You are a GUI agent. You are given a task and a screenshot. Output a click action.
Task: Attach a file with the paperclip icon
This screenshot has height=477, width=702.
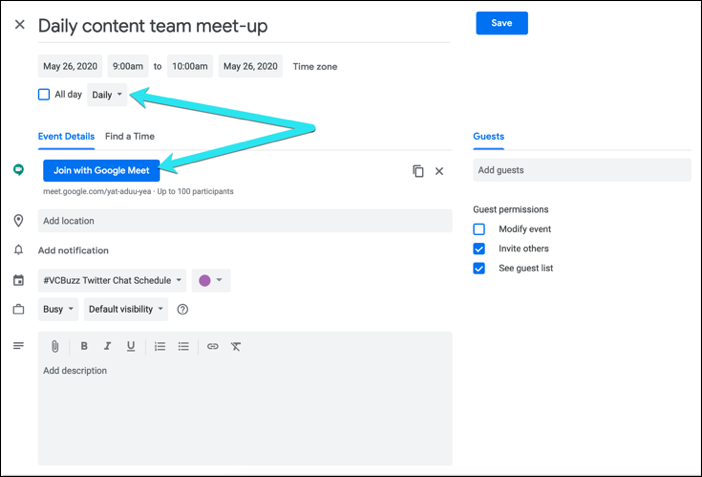click(x=55, y=346)
